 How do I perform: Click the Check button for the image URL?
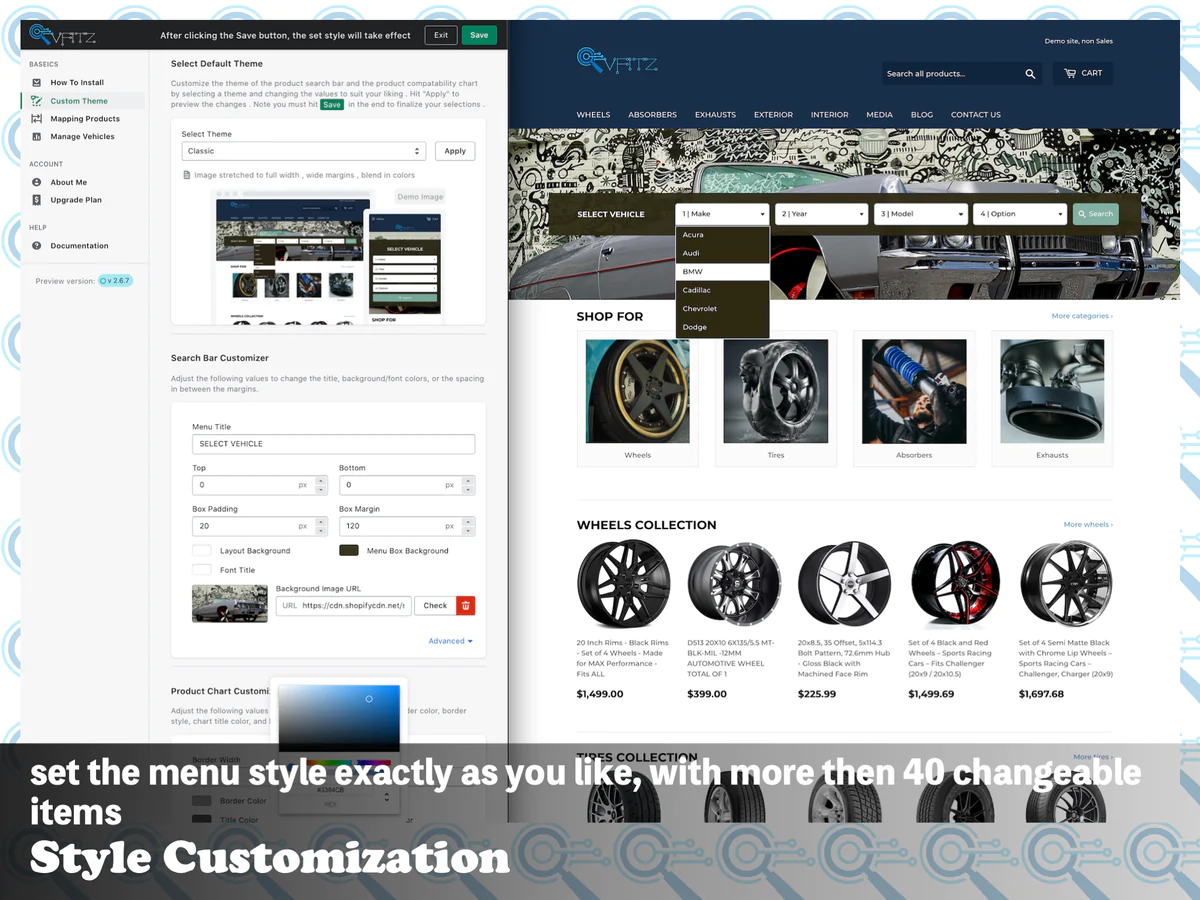tap(435, 605)
